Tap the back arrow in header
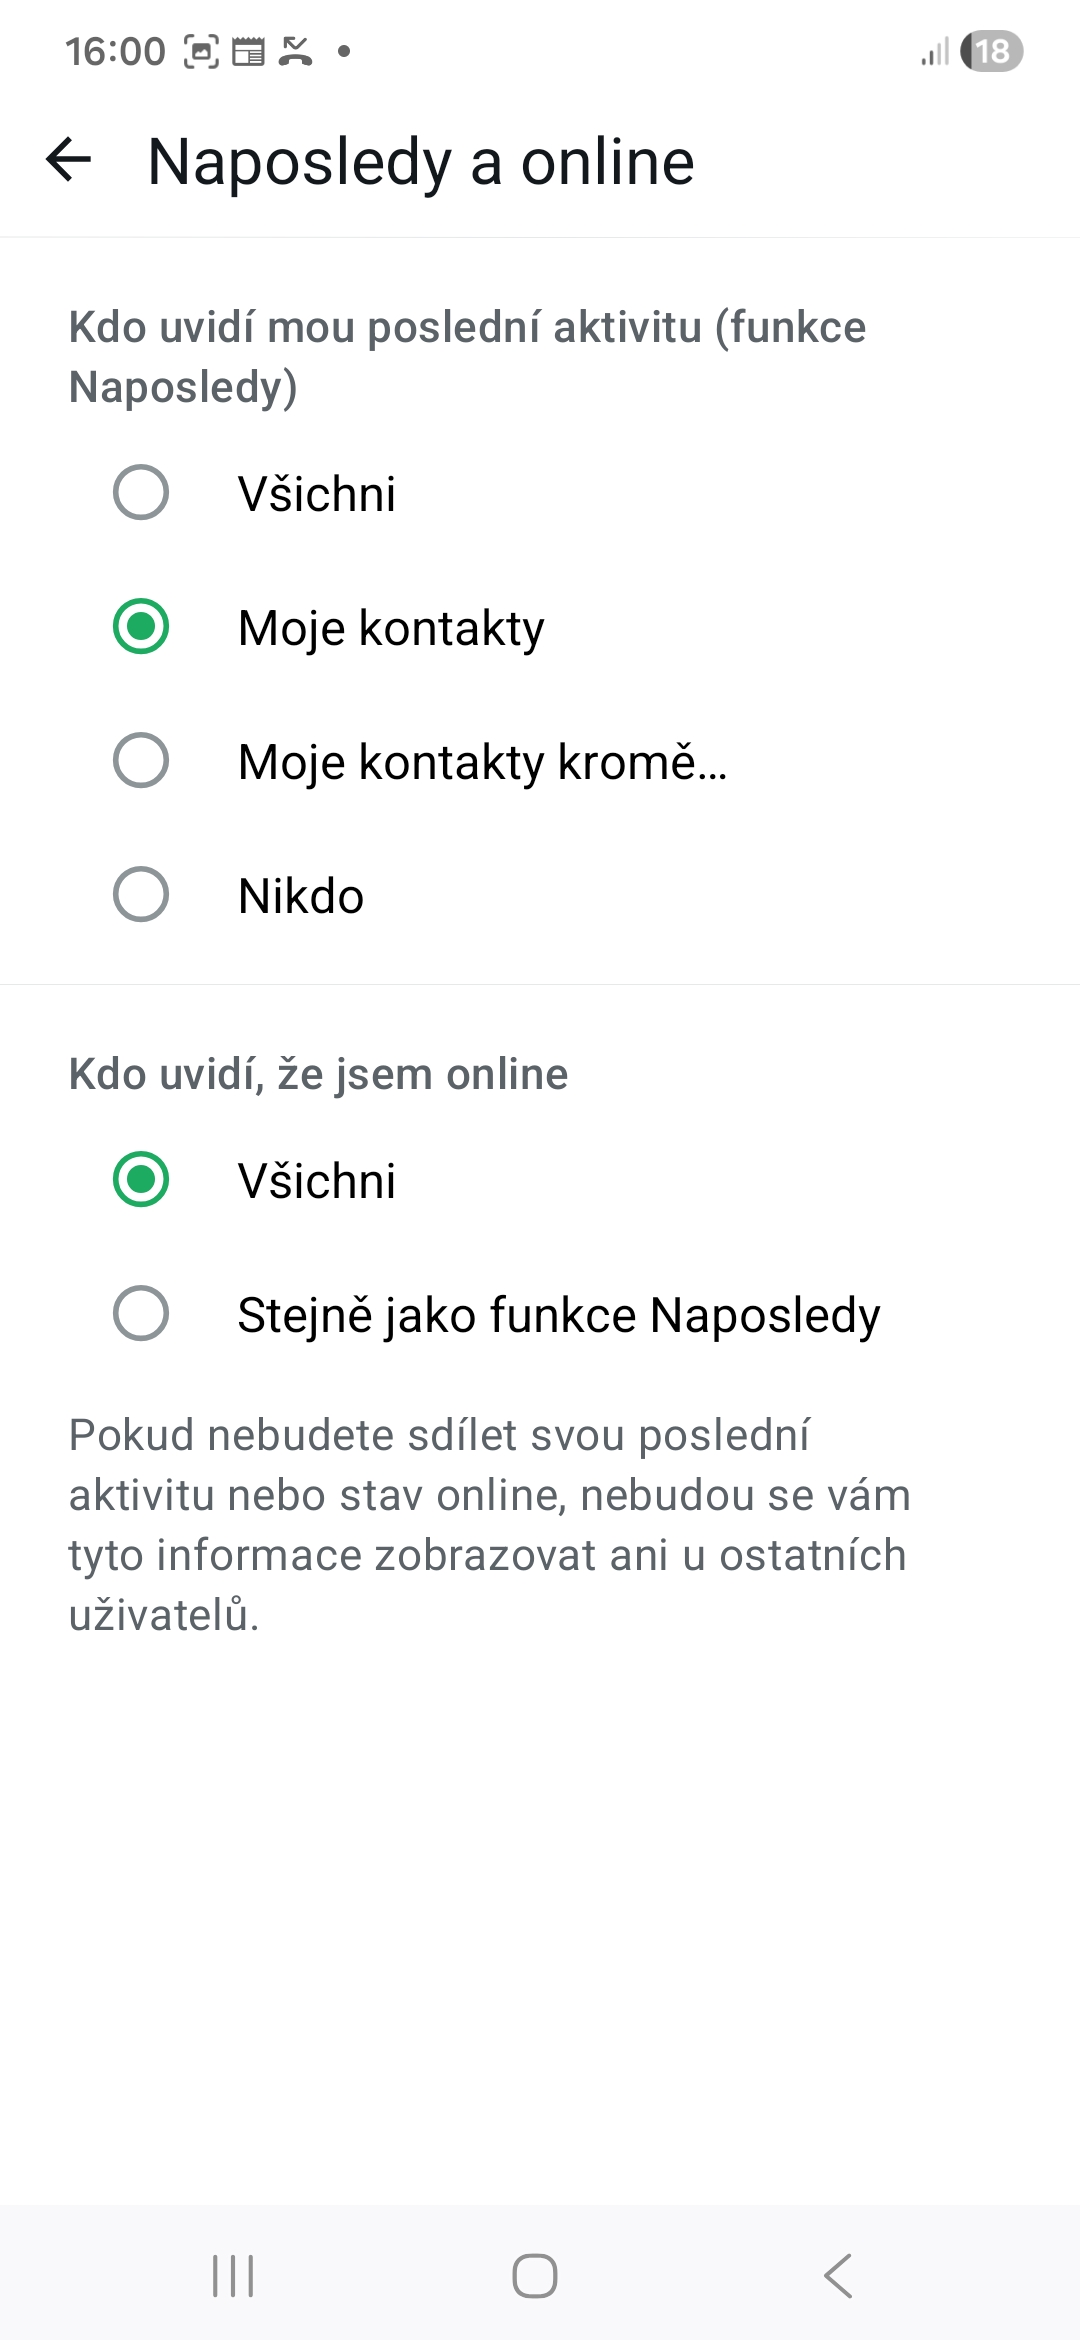The width and height of the screenshot is (1080, 2340). (69, 160)
